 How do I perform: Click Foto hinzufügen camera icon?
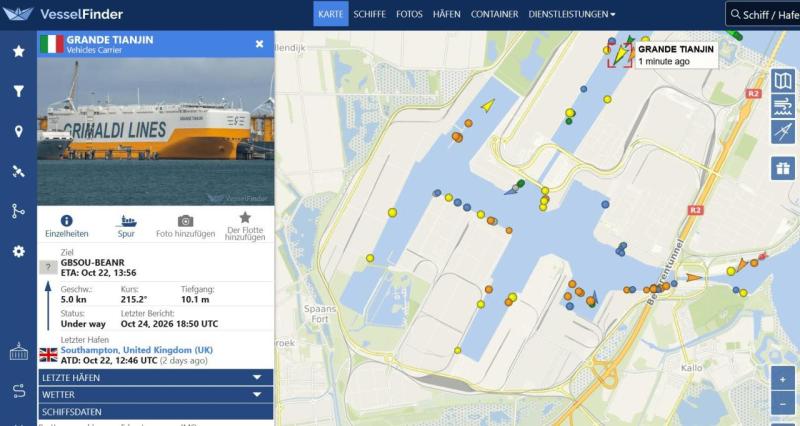[x=185, y=221]
